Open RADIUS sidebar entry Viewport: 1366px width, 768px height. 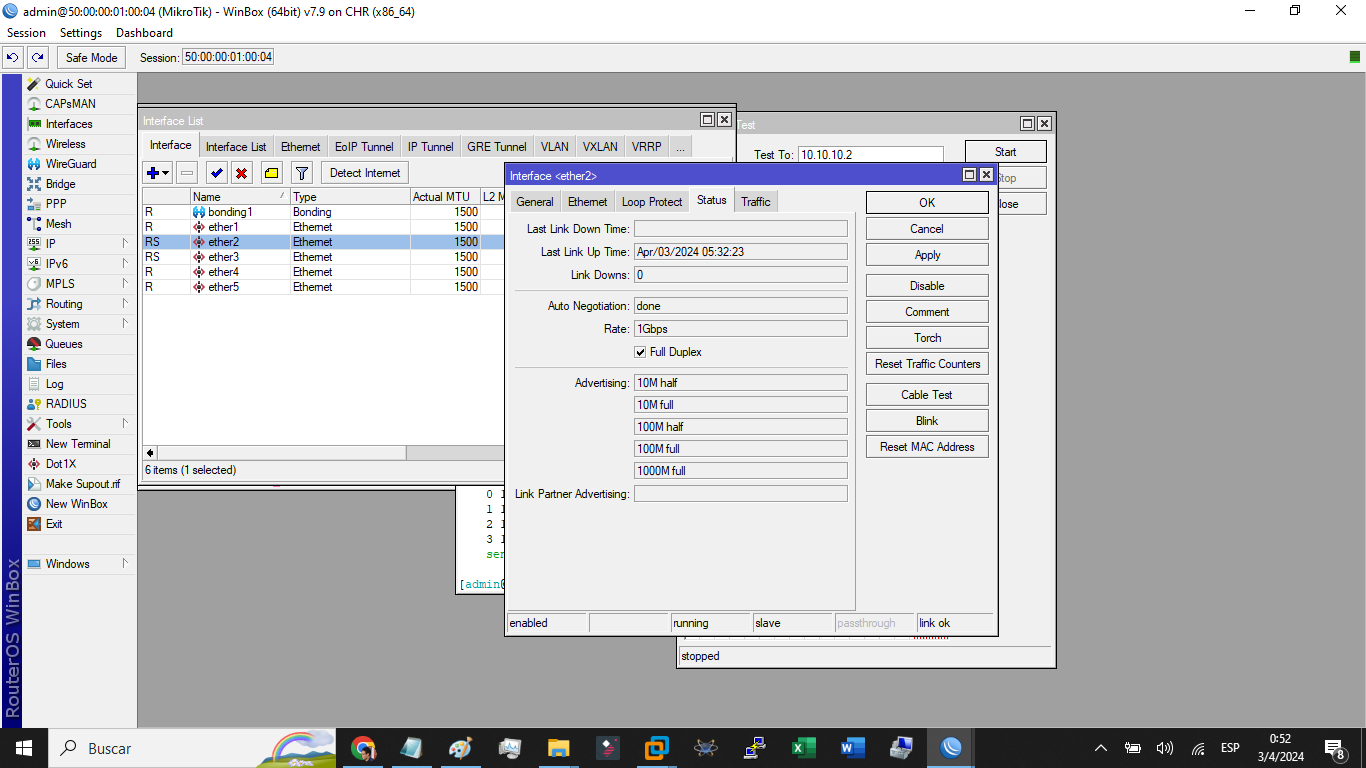click(x=66, y=404)
